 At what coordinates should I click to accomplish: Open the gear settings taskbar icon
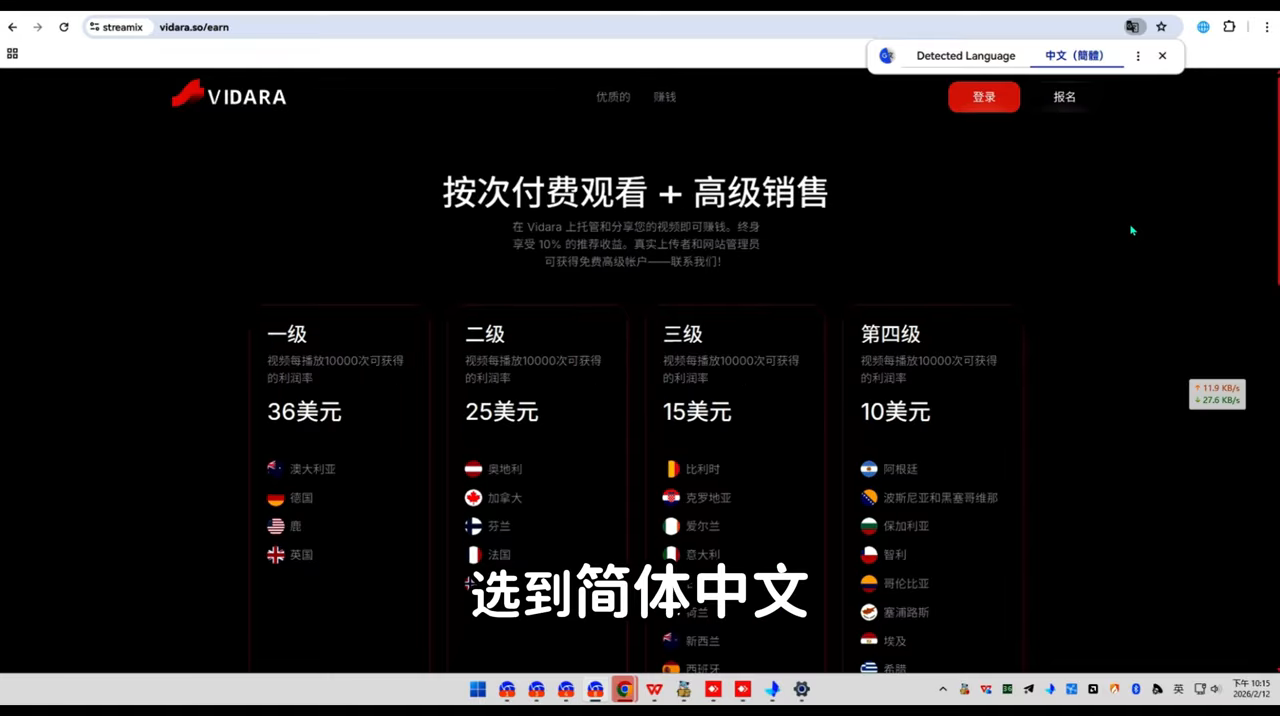point(801,689)
